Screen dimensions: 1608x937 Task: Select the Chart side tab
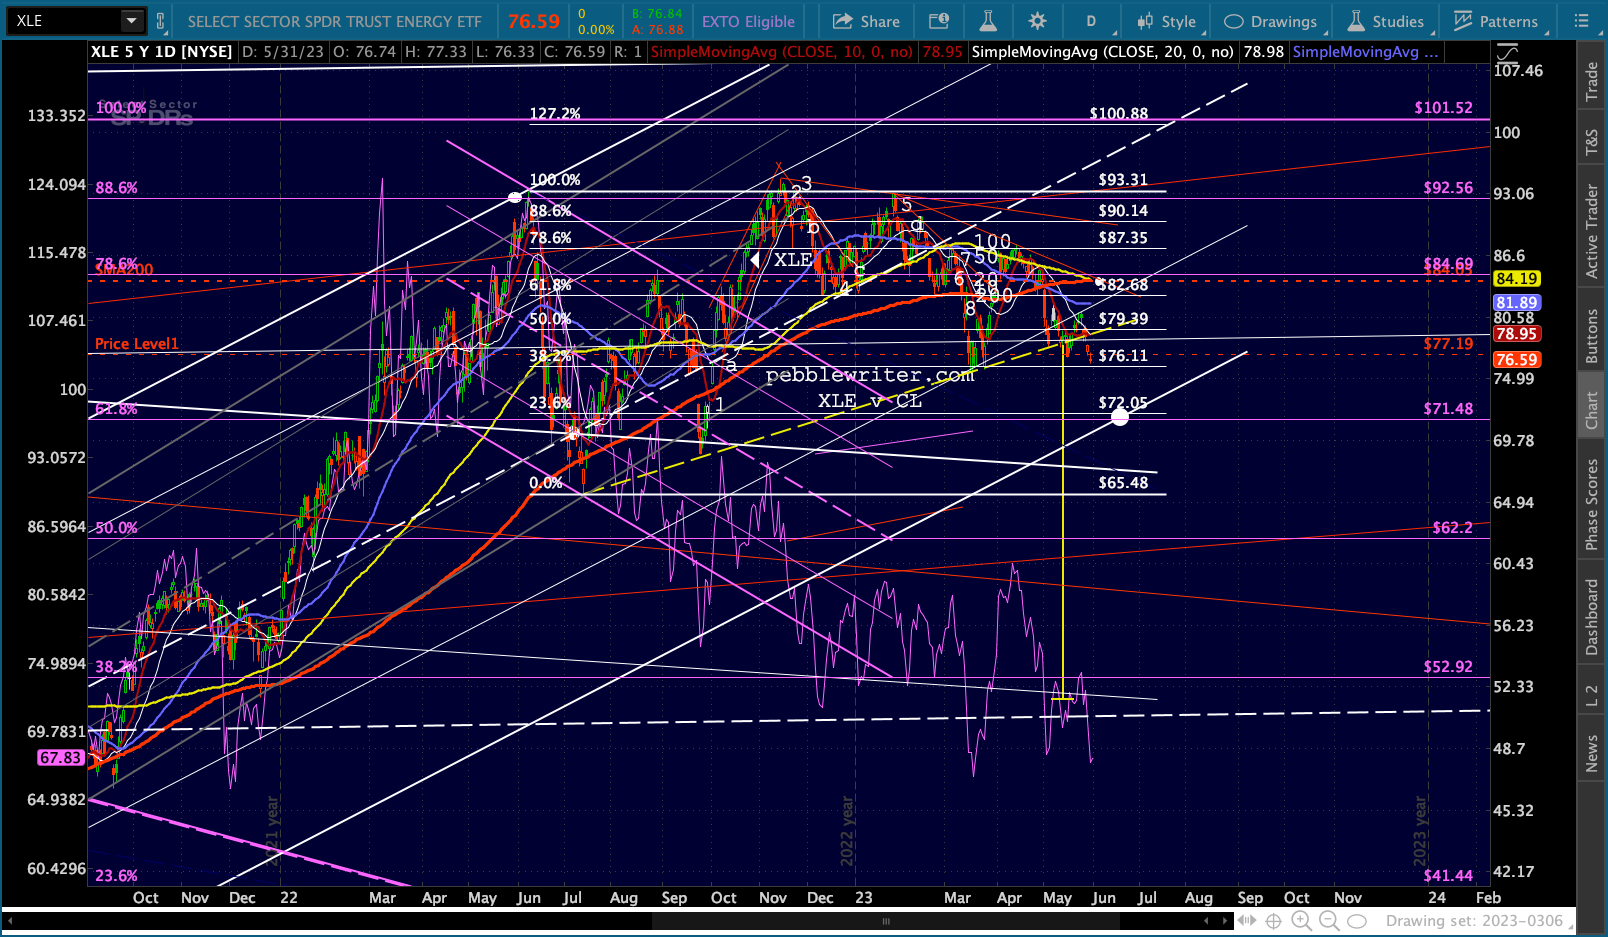tap(1592, 410)
